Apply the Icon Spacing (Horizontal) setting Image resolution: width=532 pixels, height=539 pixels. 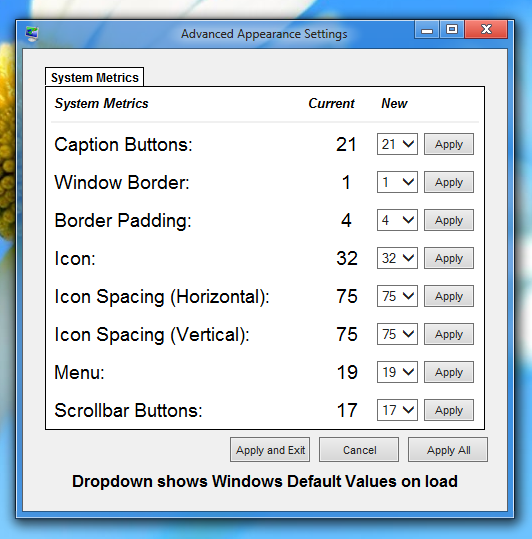pyautogui.click(x=449, y=296)
